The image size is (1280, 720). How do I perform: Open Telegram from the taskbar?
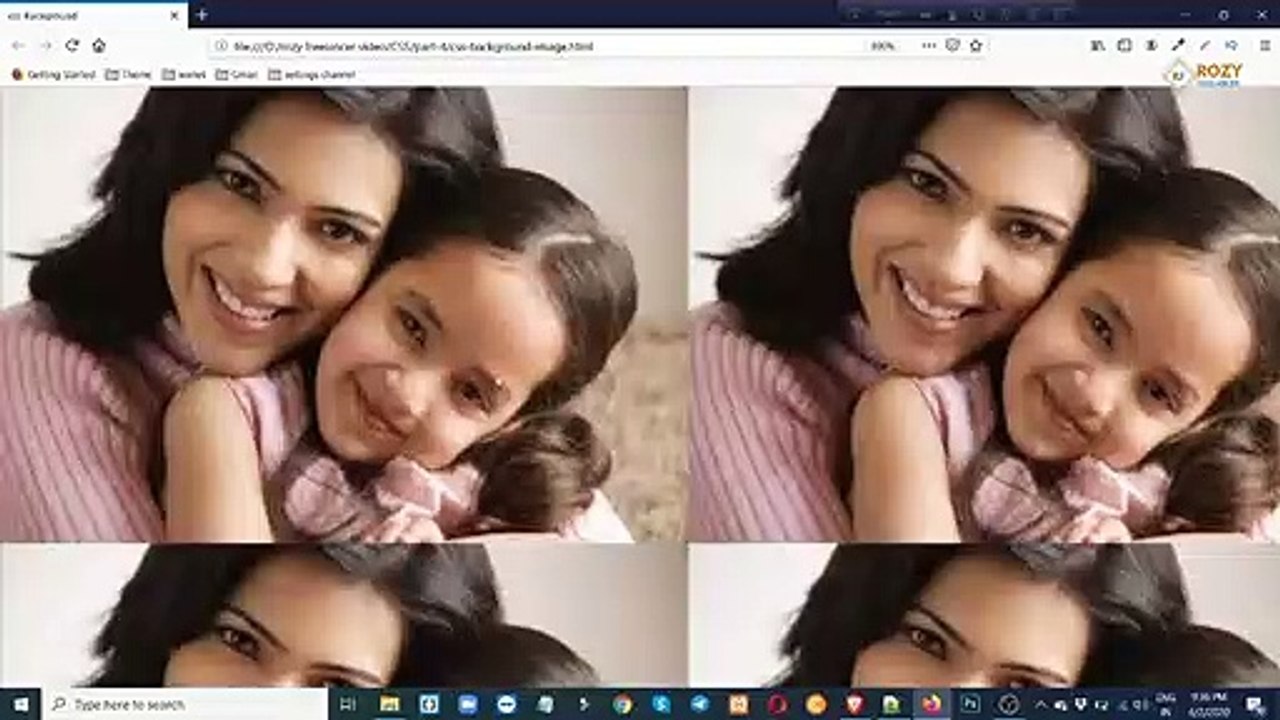[700, 704]
